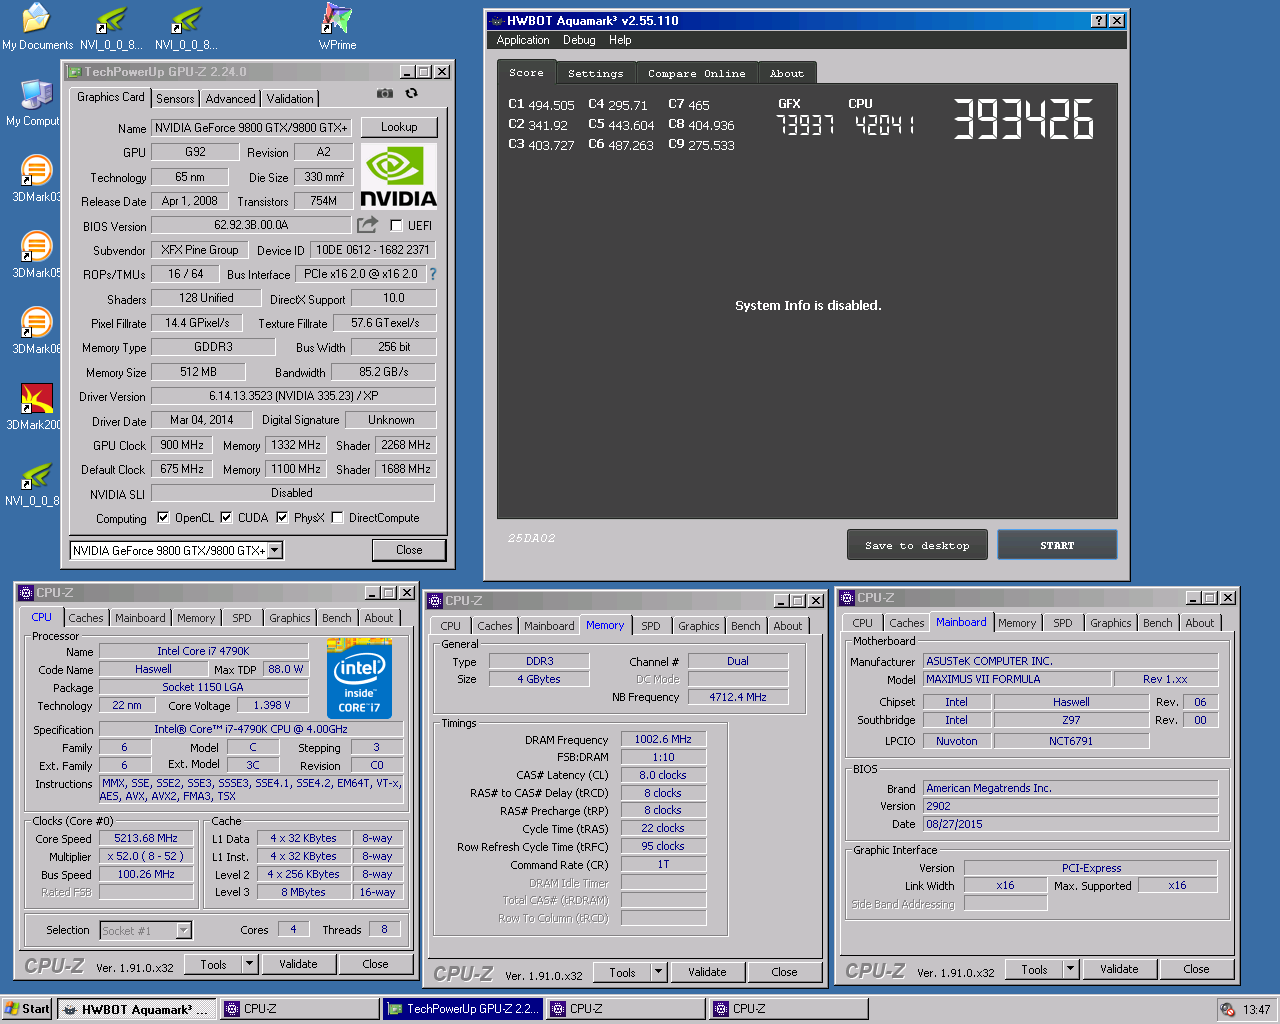
Task: Switch to the About tab in Aquamark
Action: [787, 73]
